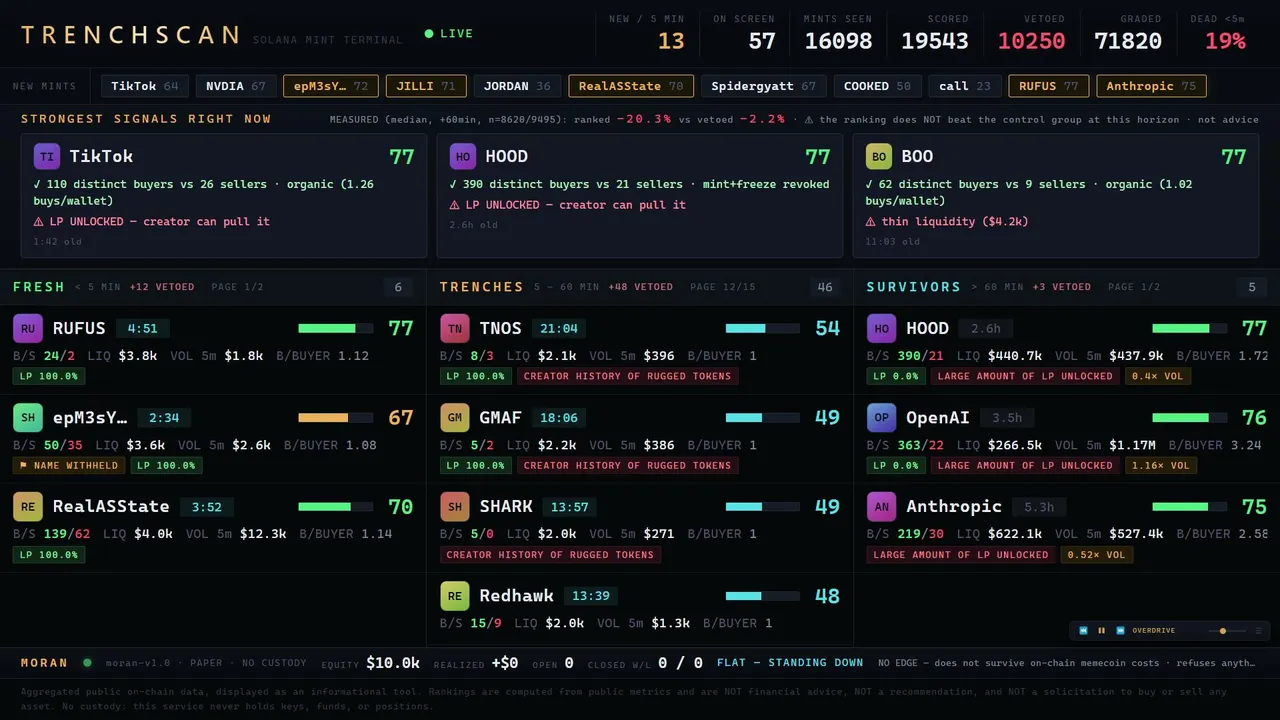Select the RUFUS 77 ticker chip

1049,86
